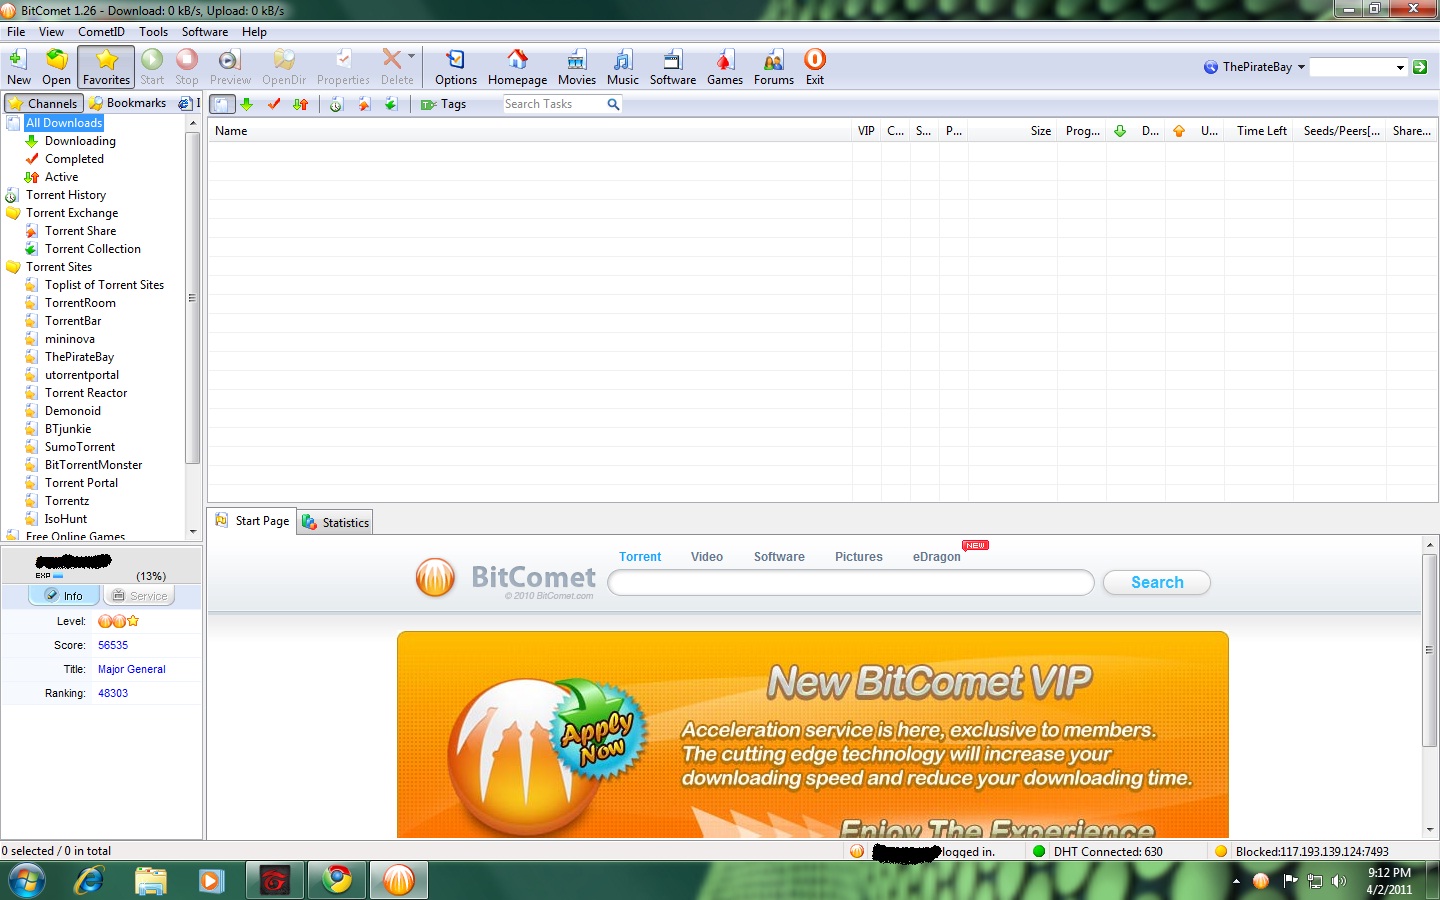Viewport: 1440px width, 900px height.
Task: Open the CometID menu
Action: (x=101, y=32)
